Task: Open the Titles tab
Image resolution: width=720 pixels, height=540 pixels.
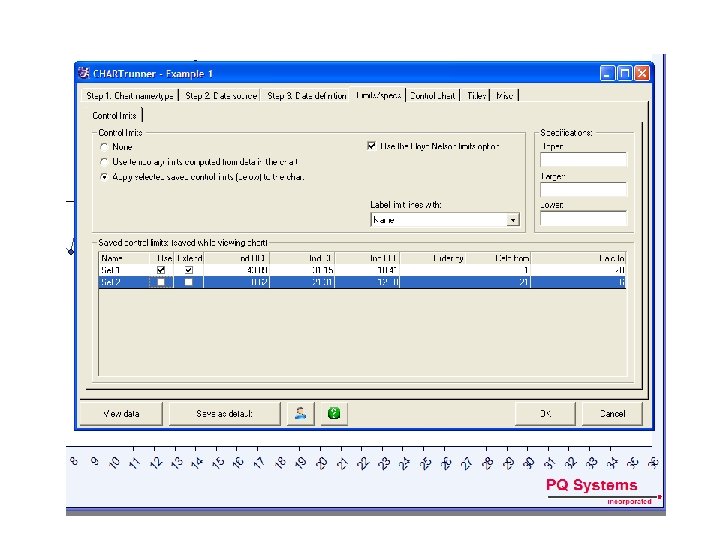Action: click(x=476, y=96)
